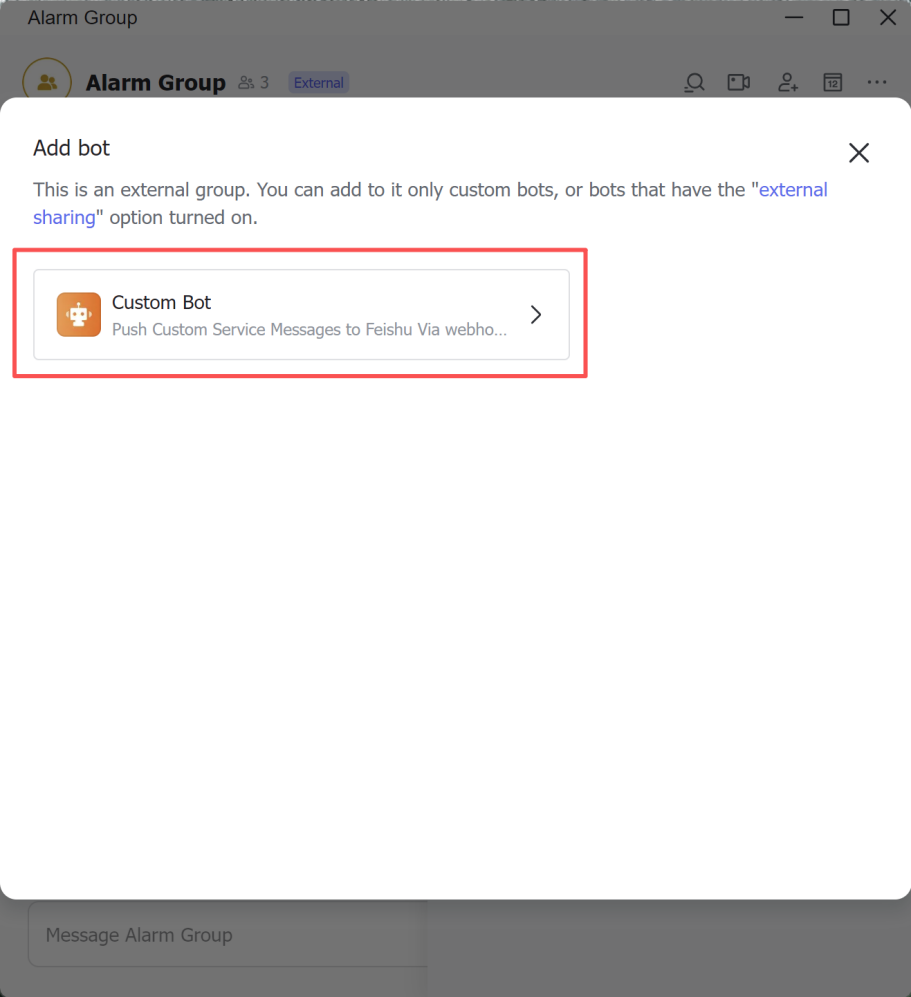
Task: Click the member count icon showing 3
Action: 254,83
